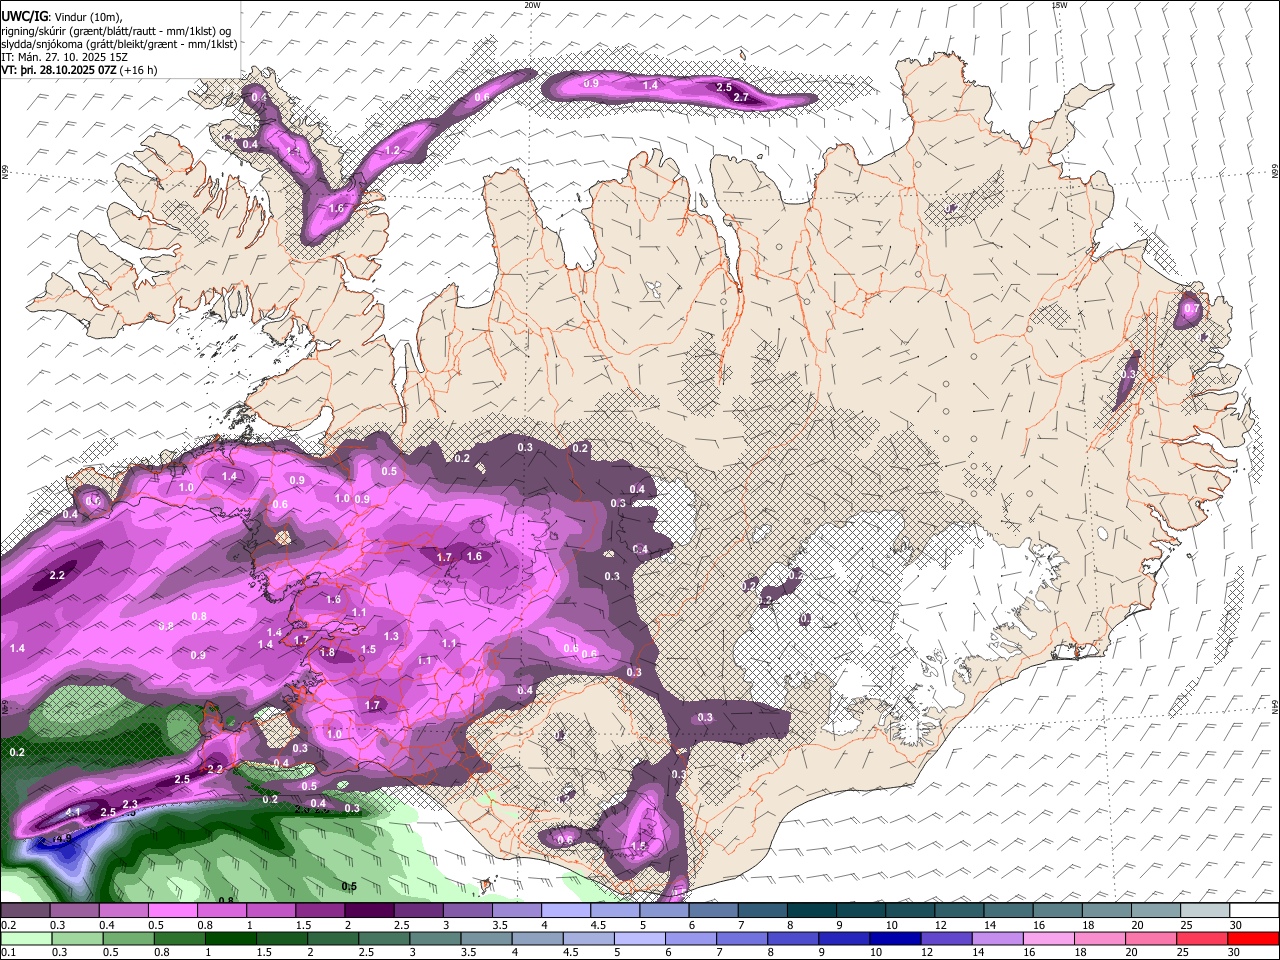Click the lightest green rain swatch between 0.1 and 0.3
The width and height of the screenshot is (1280, 960).
25,938
